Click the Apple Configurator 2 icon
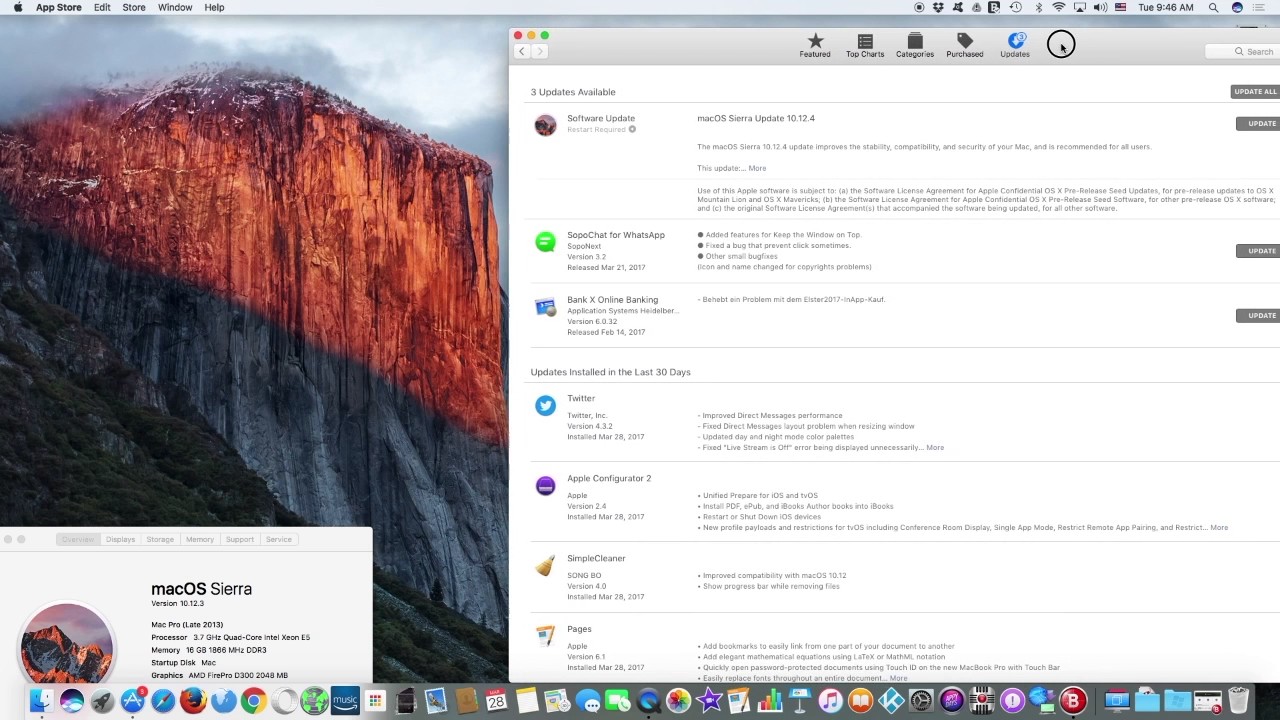This screenshot has height=720, width=1280. tap(545, 485)
